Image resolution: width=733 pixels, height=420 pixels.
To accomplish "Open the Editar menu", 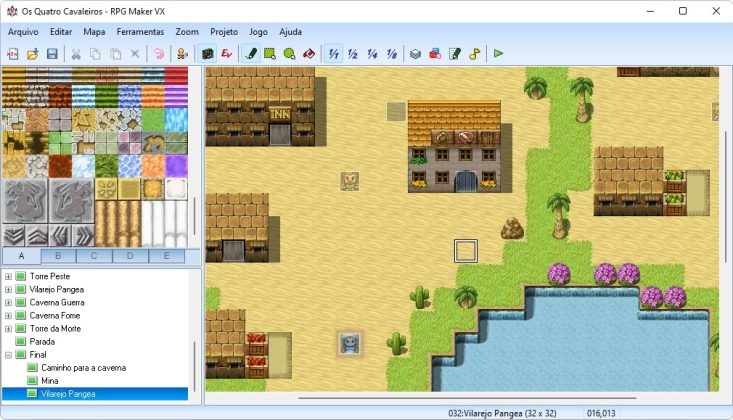I will (61, 32).
